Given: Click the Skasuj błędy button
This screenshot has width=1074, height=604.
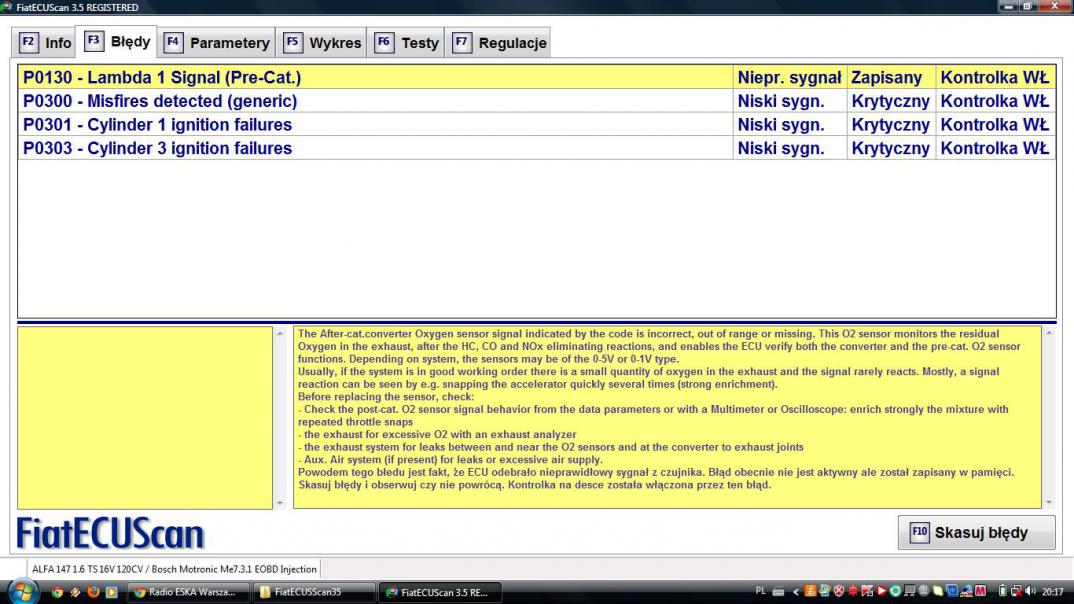Looking at the screenshot, I should coord(976,532).
